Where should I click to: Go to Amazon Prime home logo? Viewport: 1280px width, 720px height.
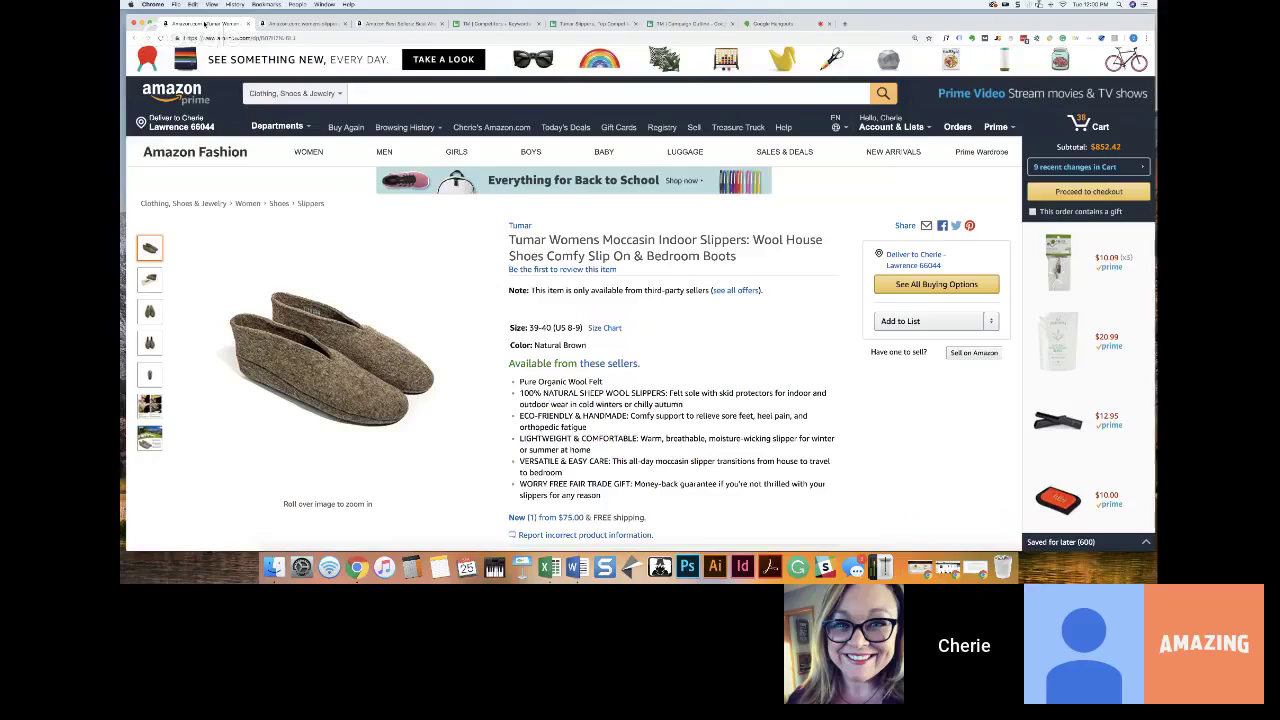pyautogui.click(x=176, y=93)
